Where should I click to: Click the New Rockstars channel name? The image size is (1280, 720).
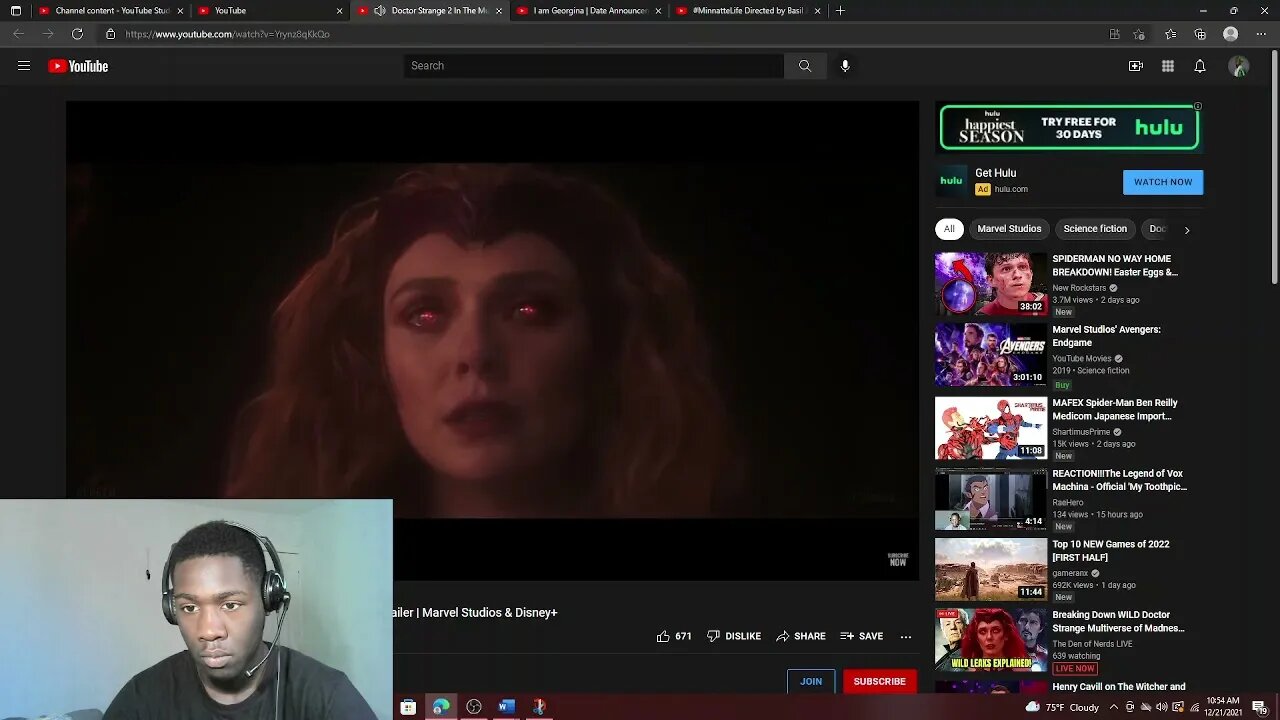(x=1079, y=288)
